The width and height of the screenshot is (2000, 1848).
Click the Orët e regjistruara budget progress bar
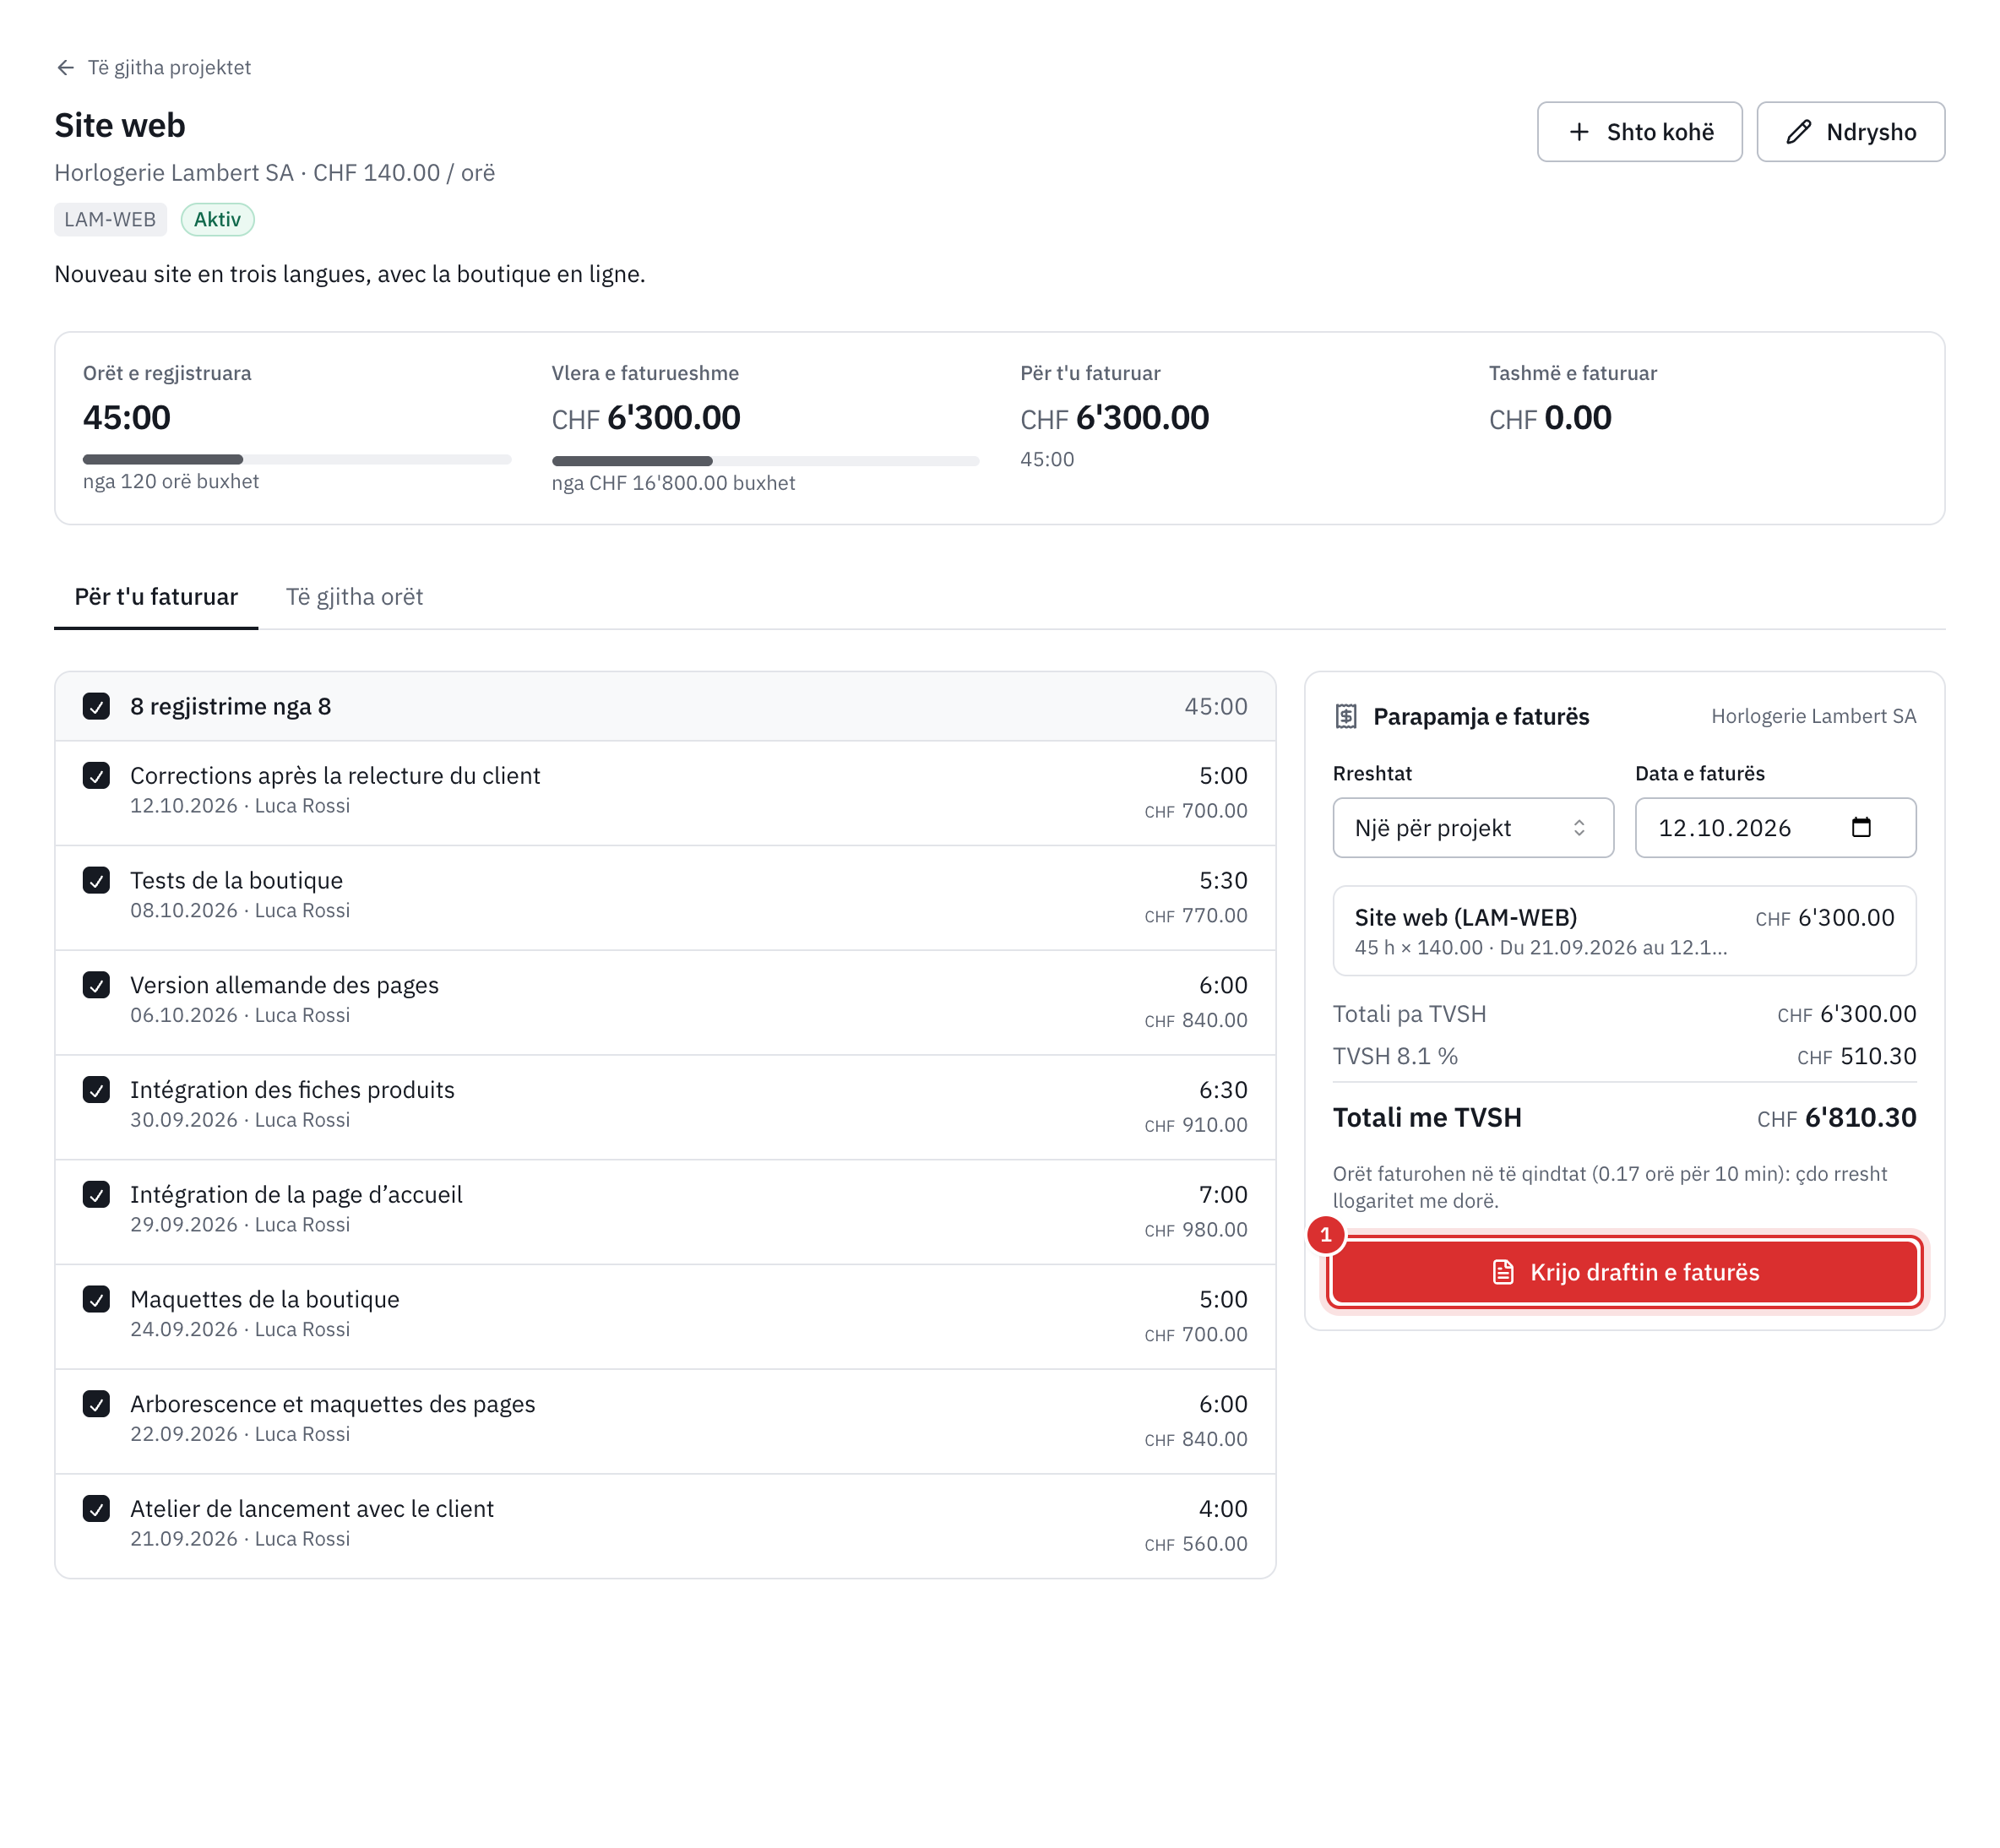point(297,459)
